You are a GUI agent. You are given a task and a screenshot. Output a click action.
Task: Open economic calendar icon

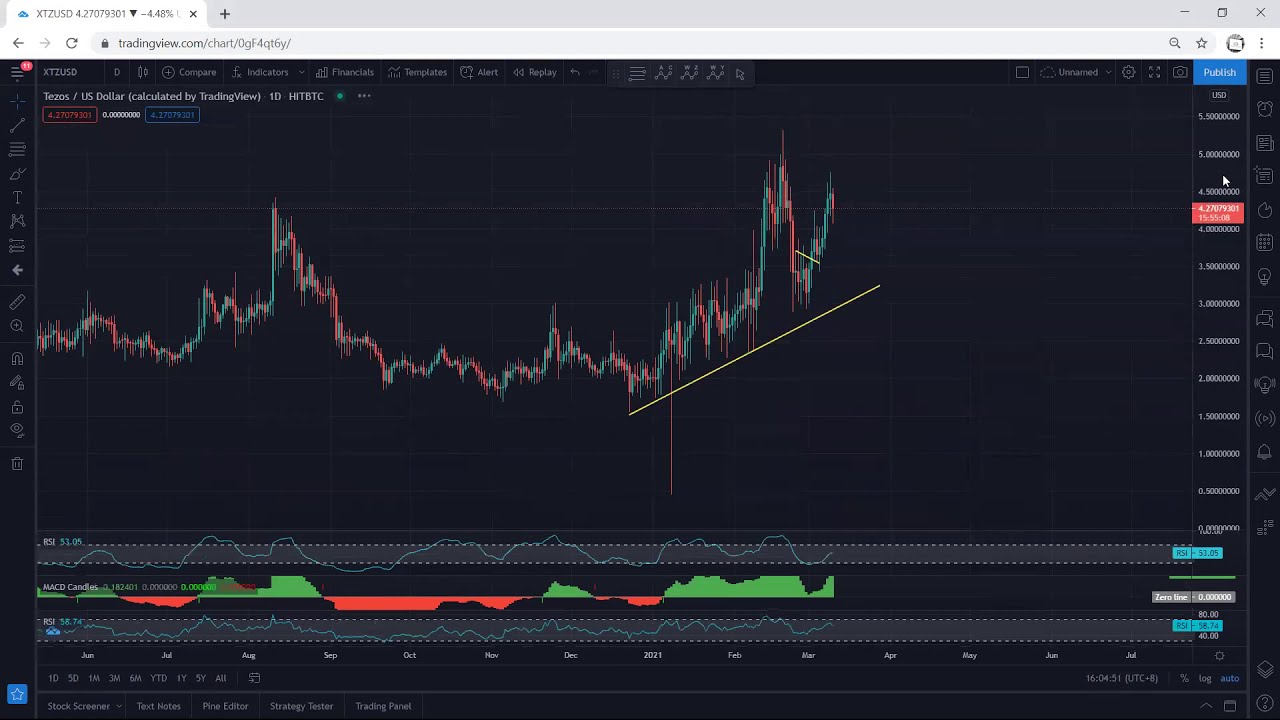1264,242
